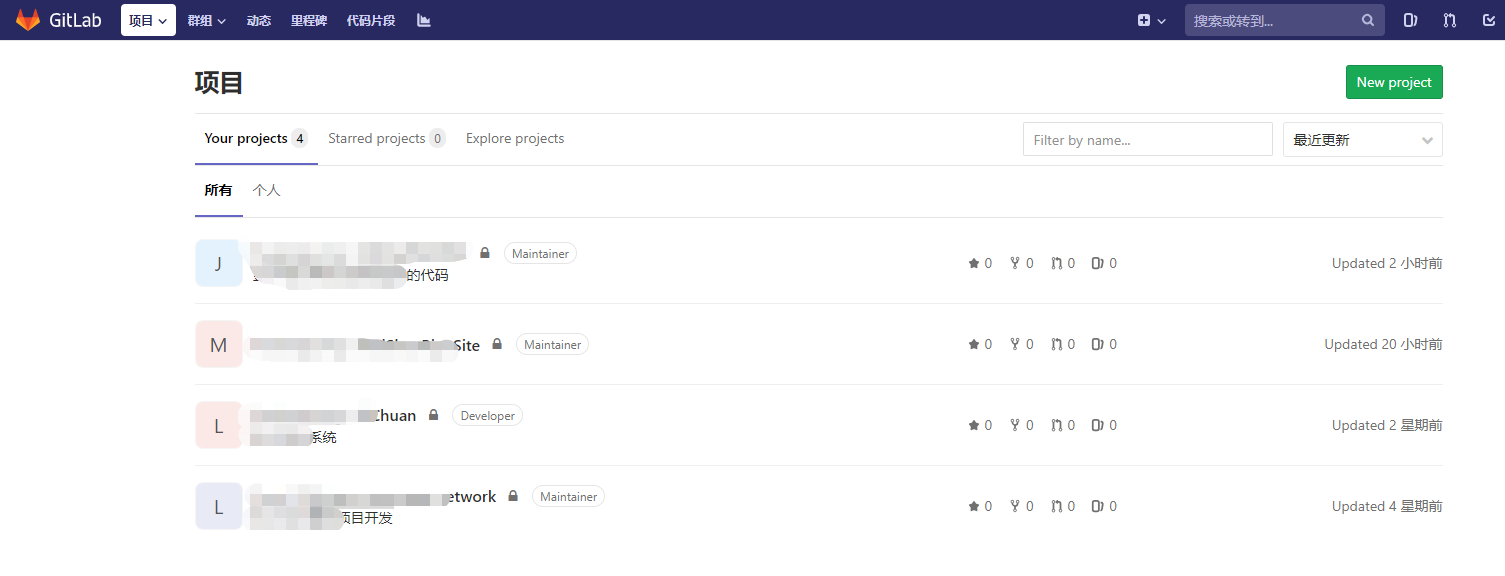Click the New project button
This screenshot has width=1505, height=576.
[1394, 82]
